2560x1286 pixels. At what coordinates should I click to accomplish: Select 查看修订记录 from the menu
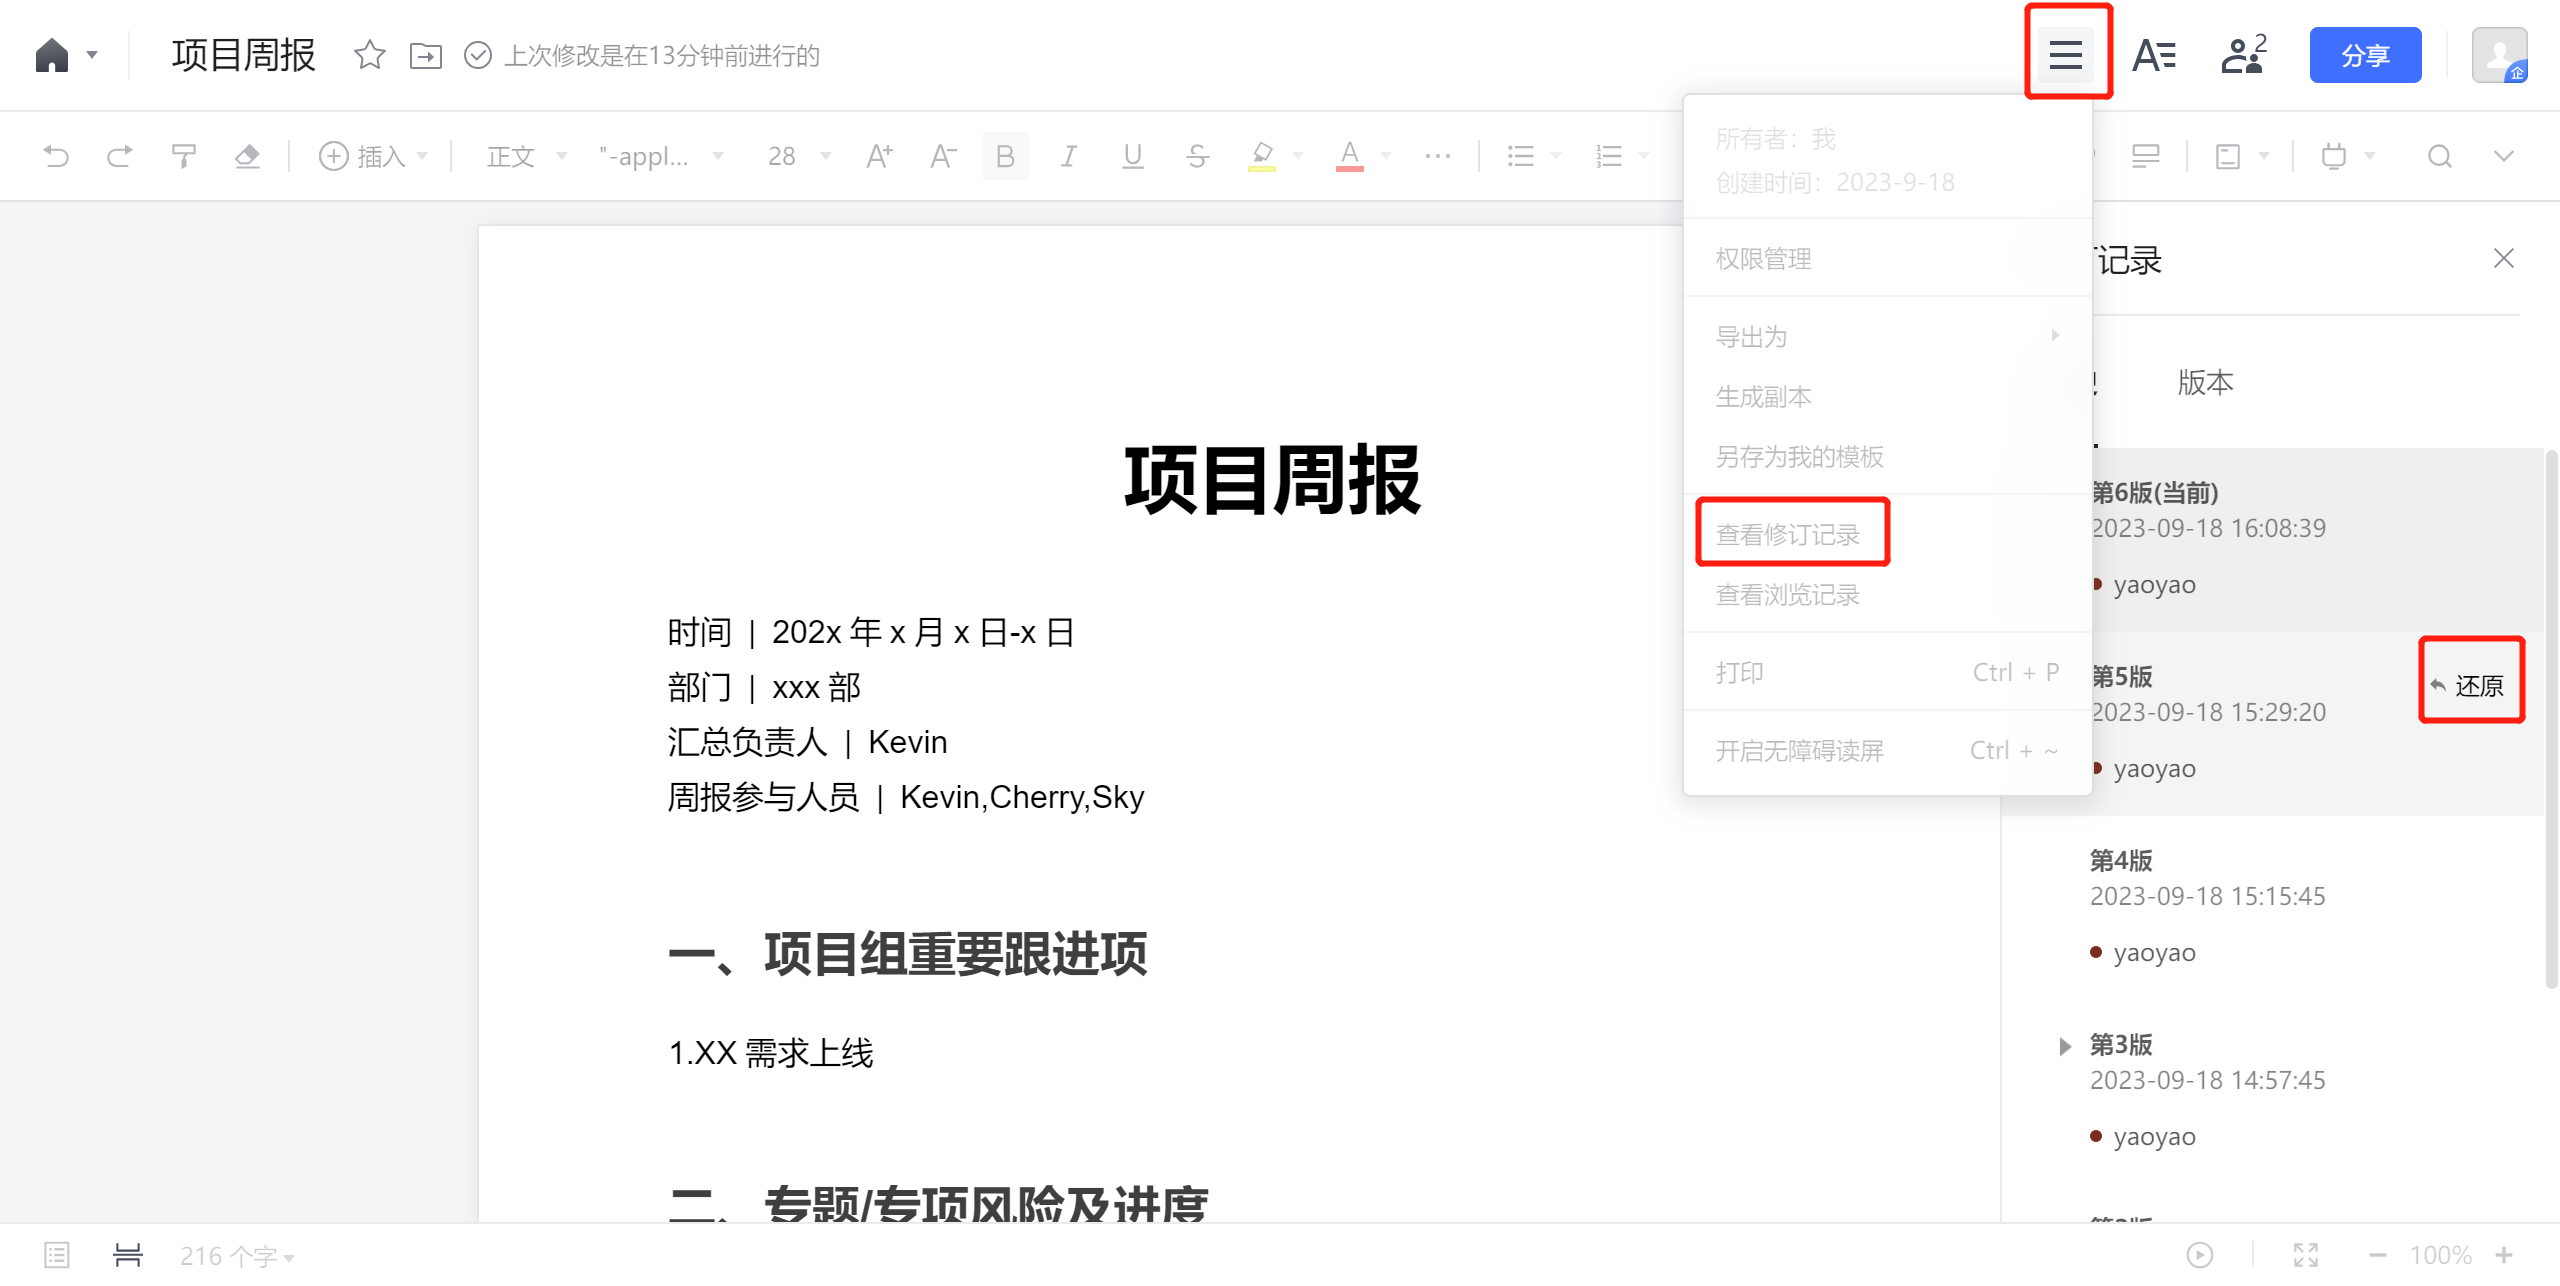coord(1788,534)
